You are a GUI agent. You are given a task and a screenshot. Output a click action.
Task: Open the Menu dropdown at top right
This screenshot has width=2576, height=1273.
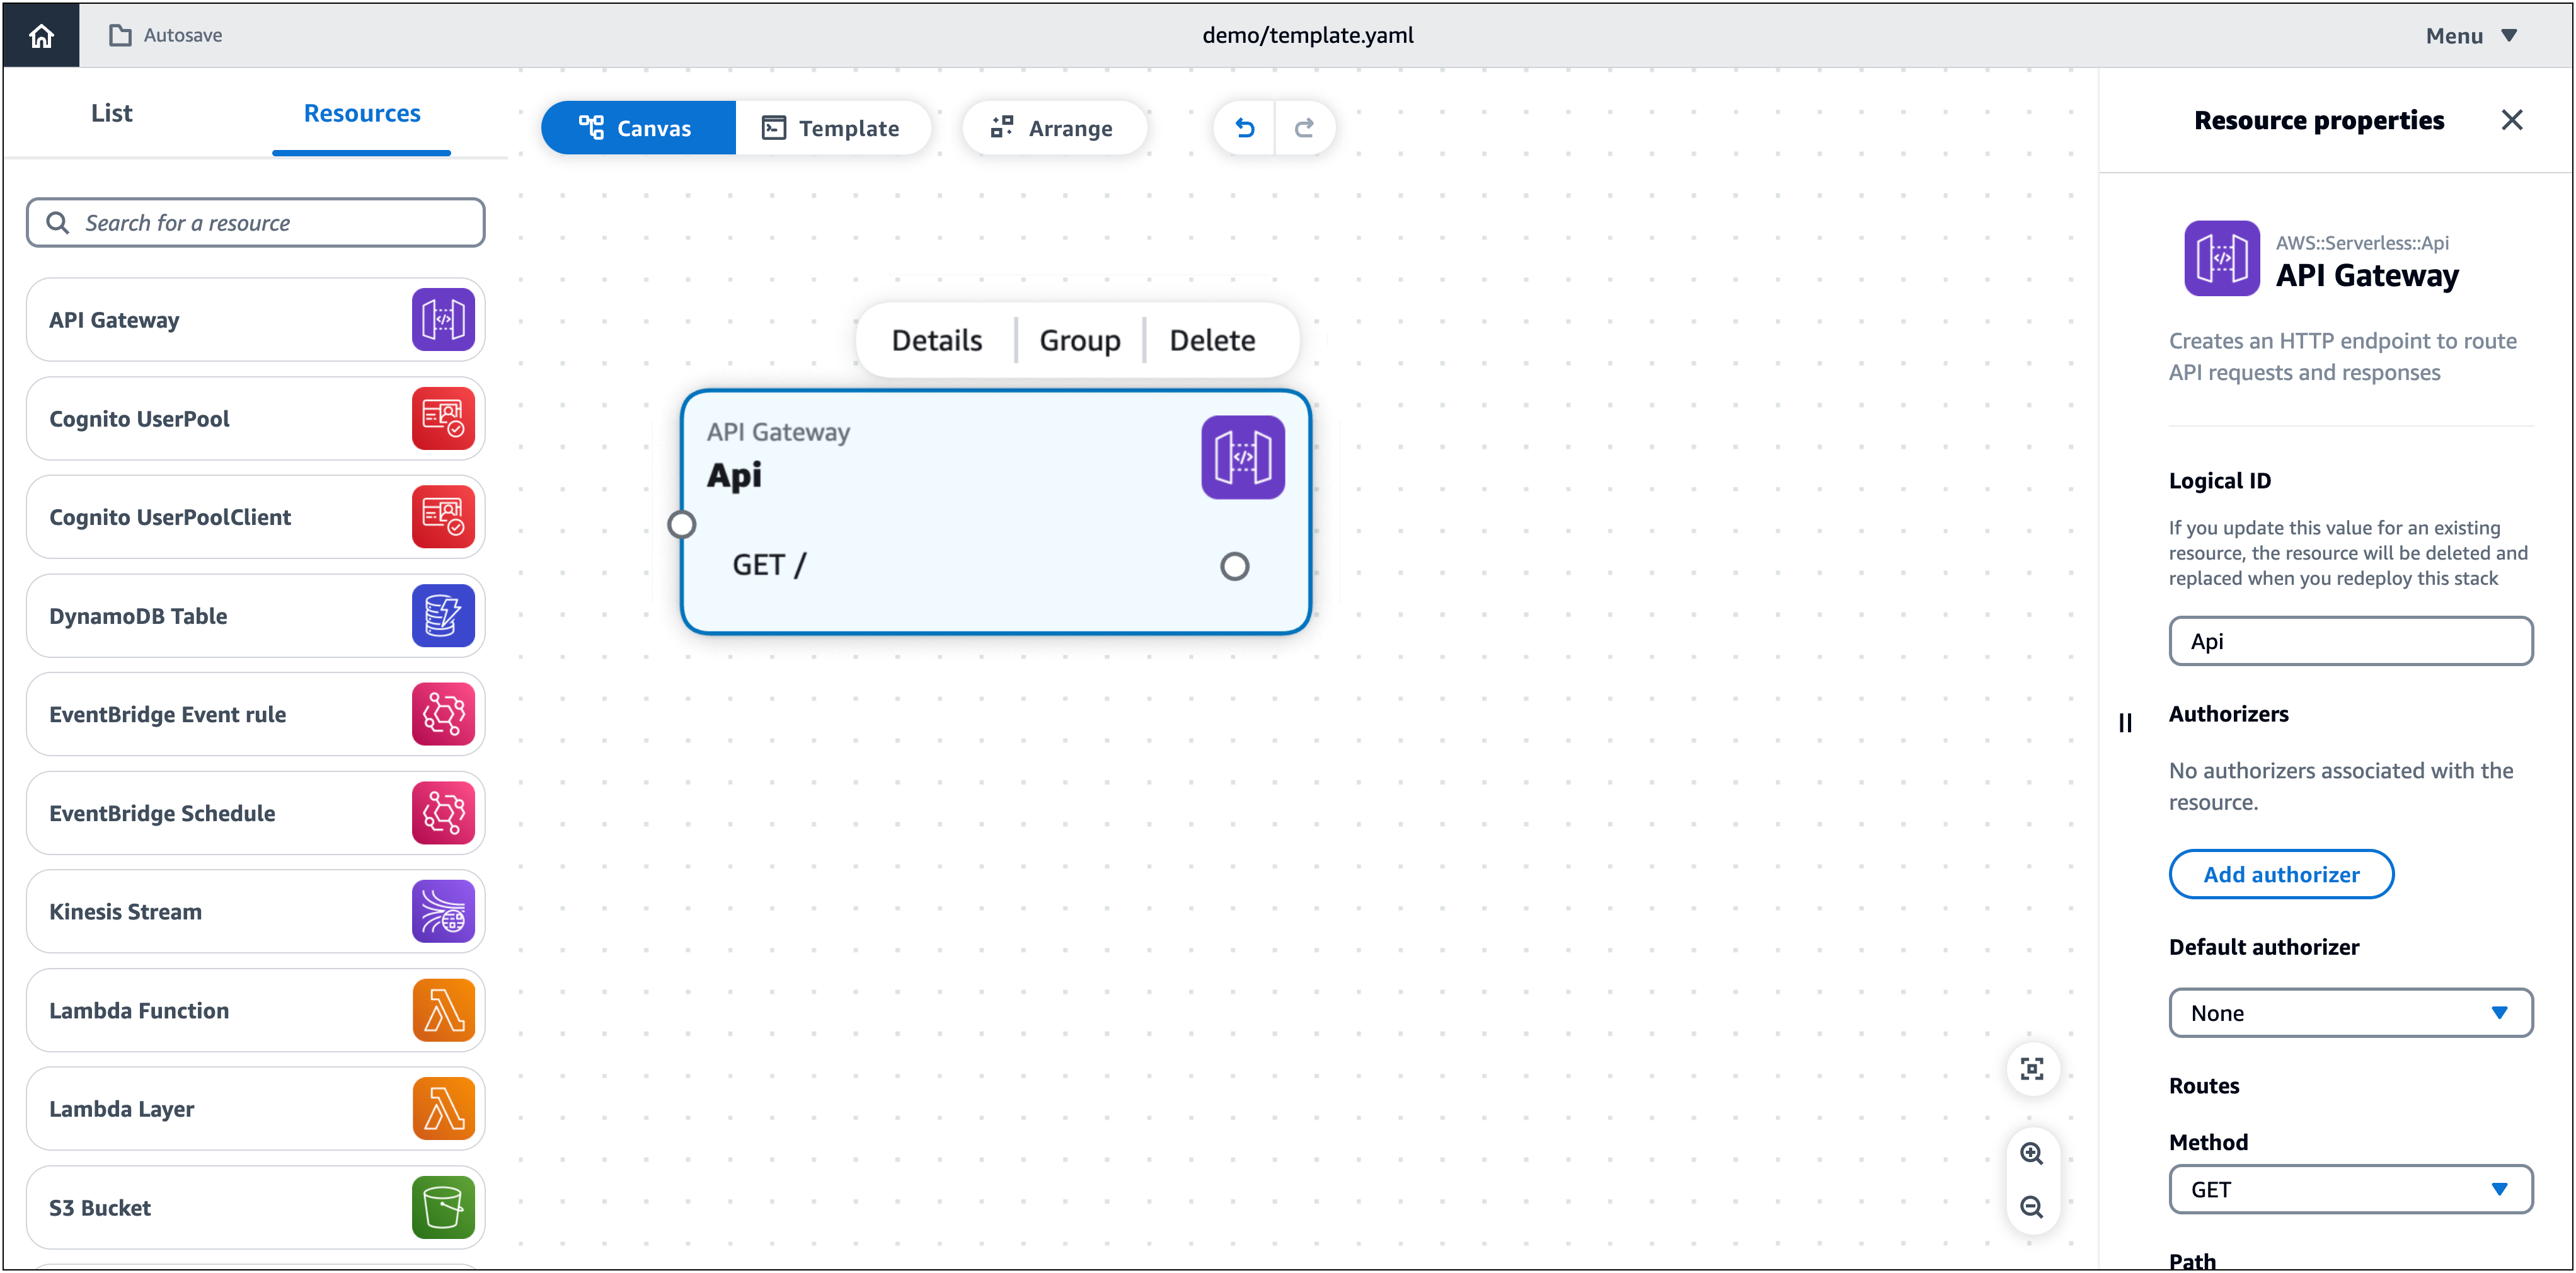tap(2470, 35)
